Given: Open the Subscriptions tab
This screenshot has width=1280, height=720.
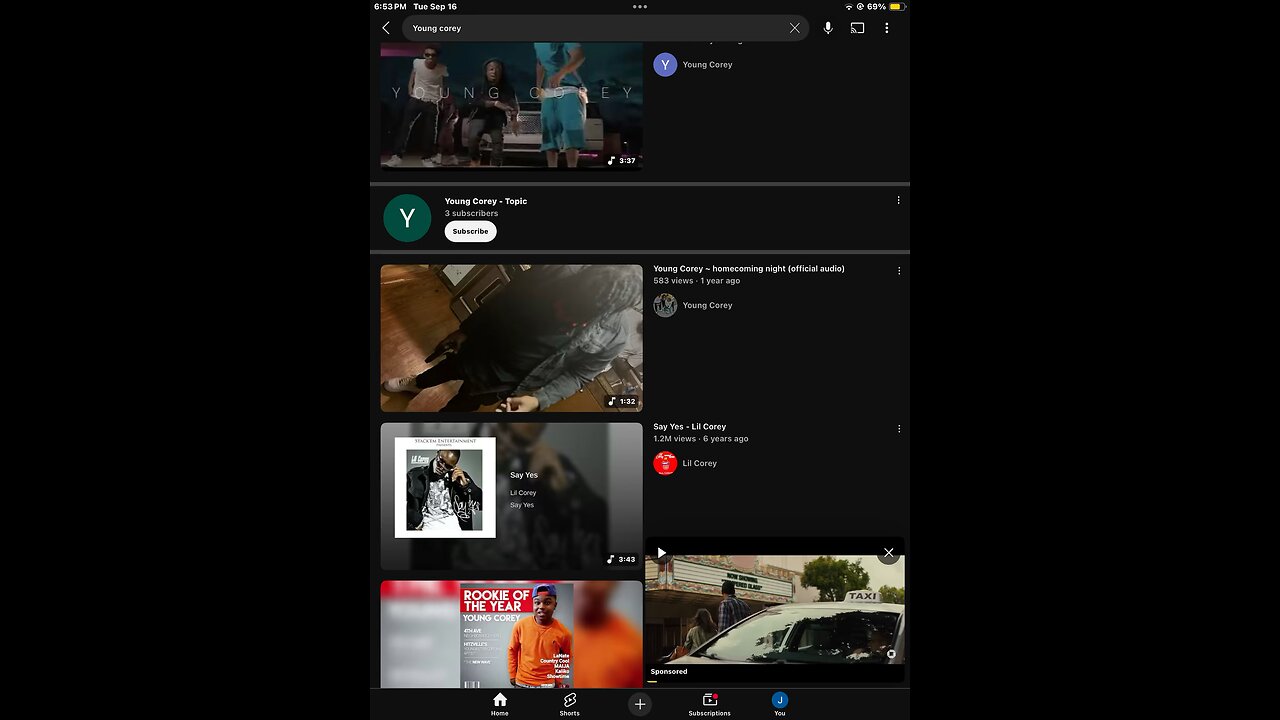Looking at the screenshot, I should click(709, 704).
